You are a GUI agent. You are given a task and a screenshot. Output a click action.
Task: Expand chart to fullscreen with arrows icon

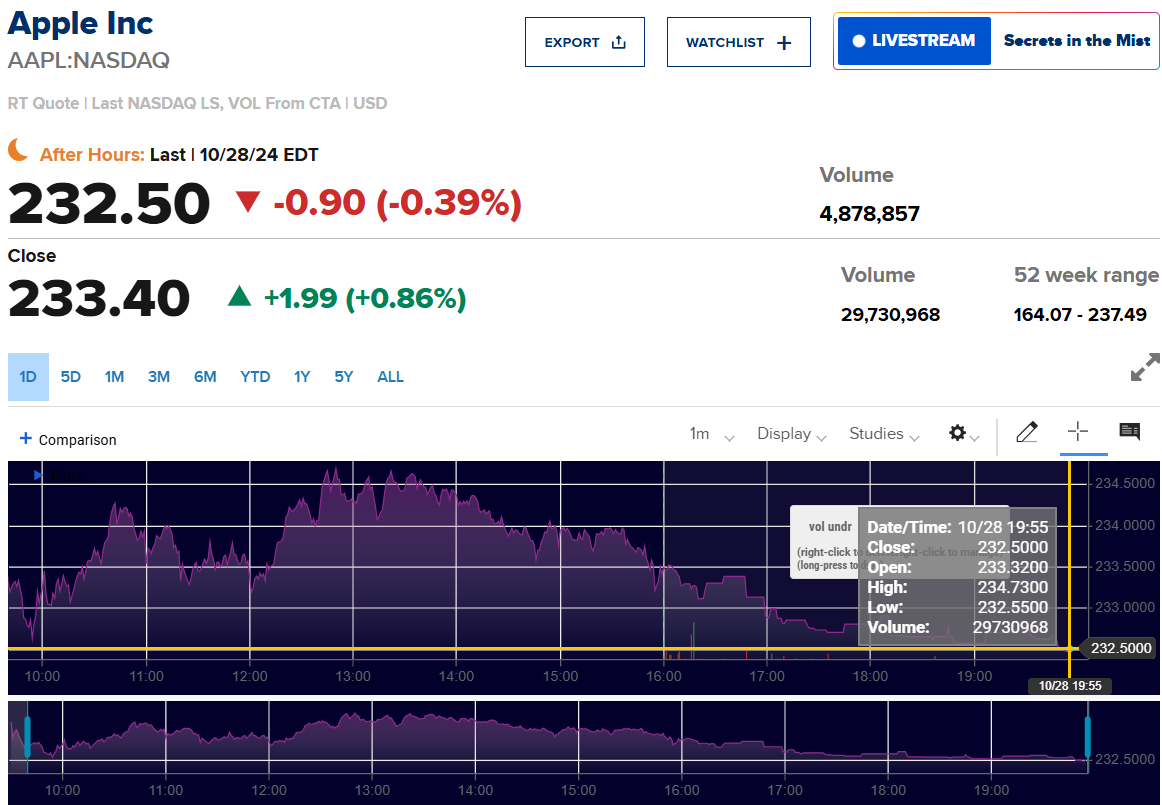(x=1145, y=368)
